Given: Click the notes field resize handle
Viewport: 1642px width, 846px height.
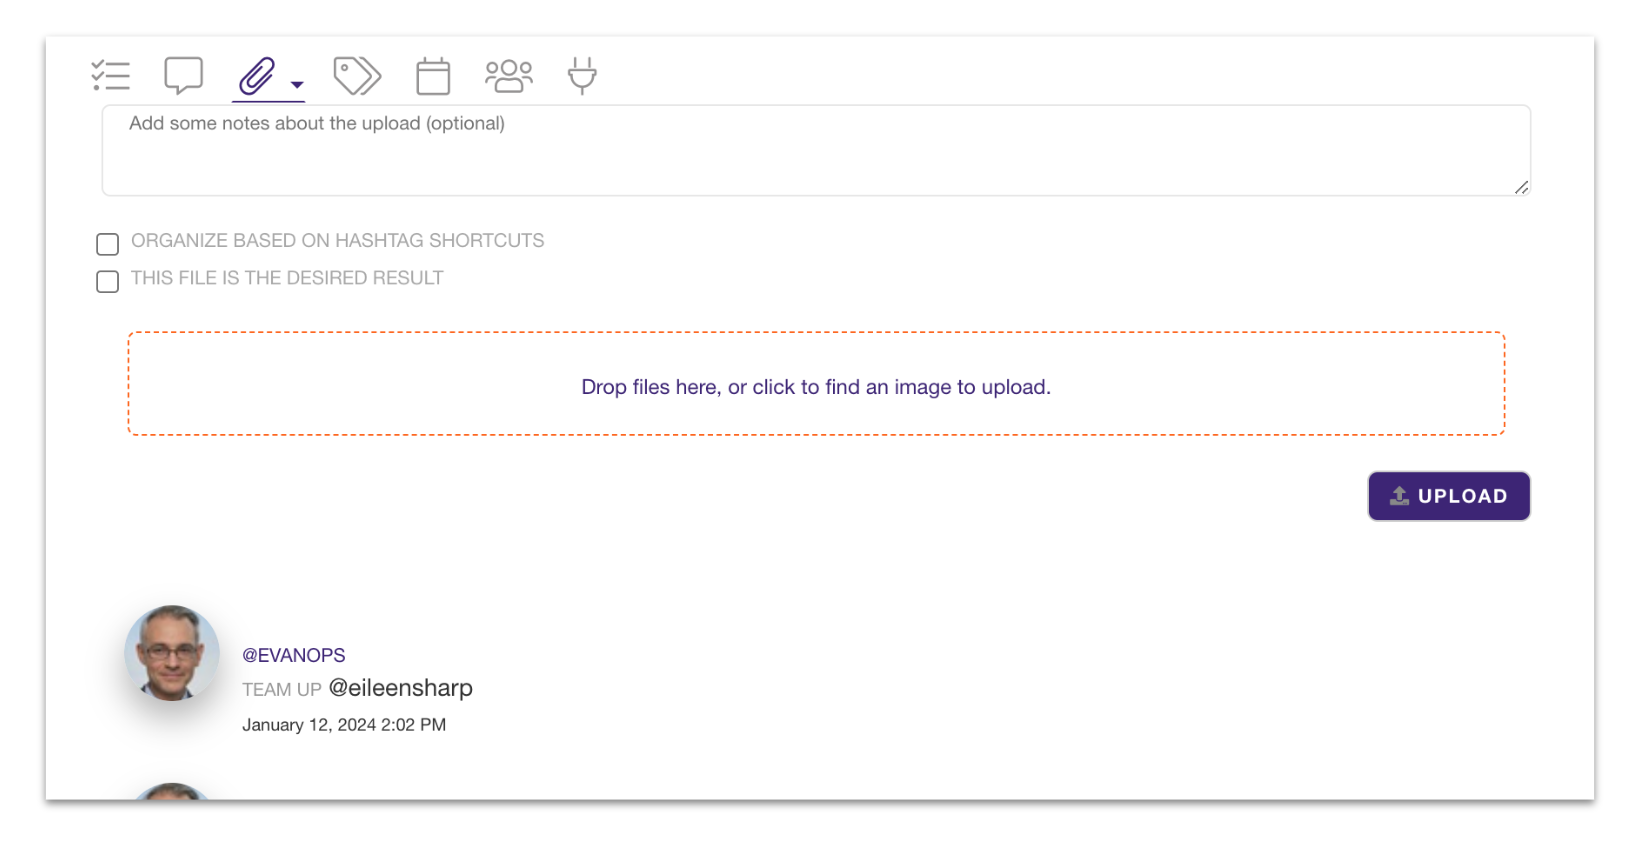Looking at the screenshot, I should (x=1521, y=187).
